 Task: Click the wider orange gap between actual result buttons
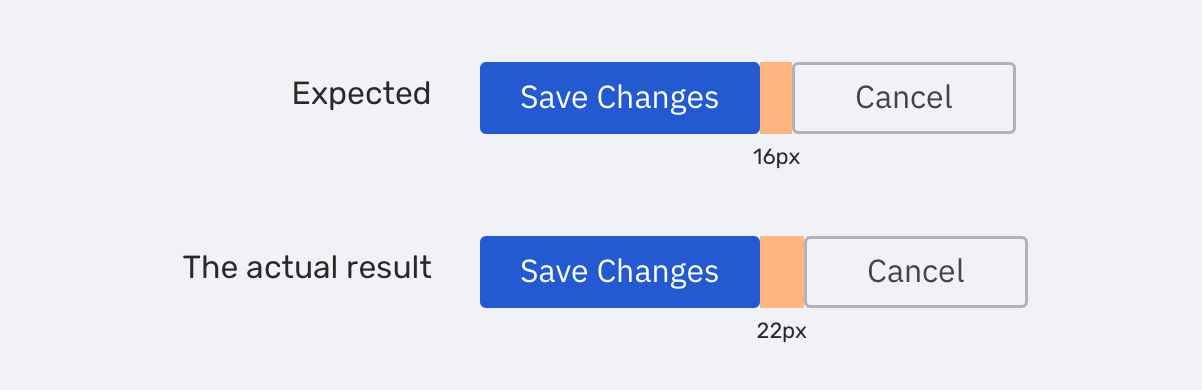click(x=782, y=272)
